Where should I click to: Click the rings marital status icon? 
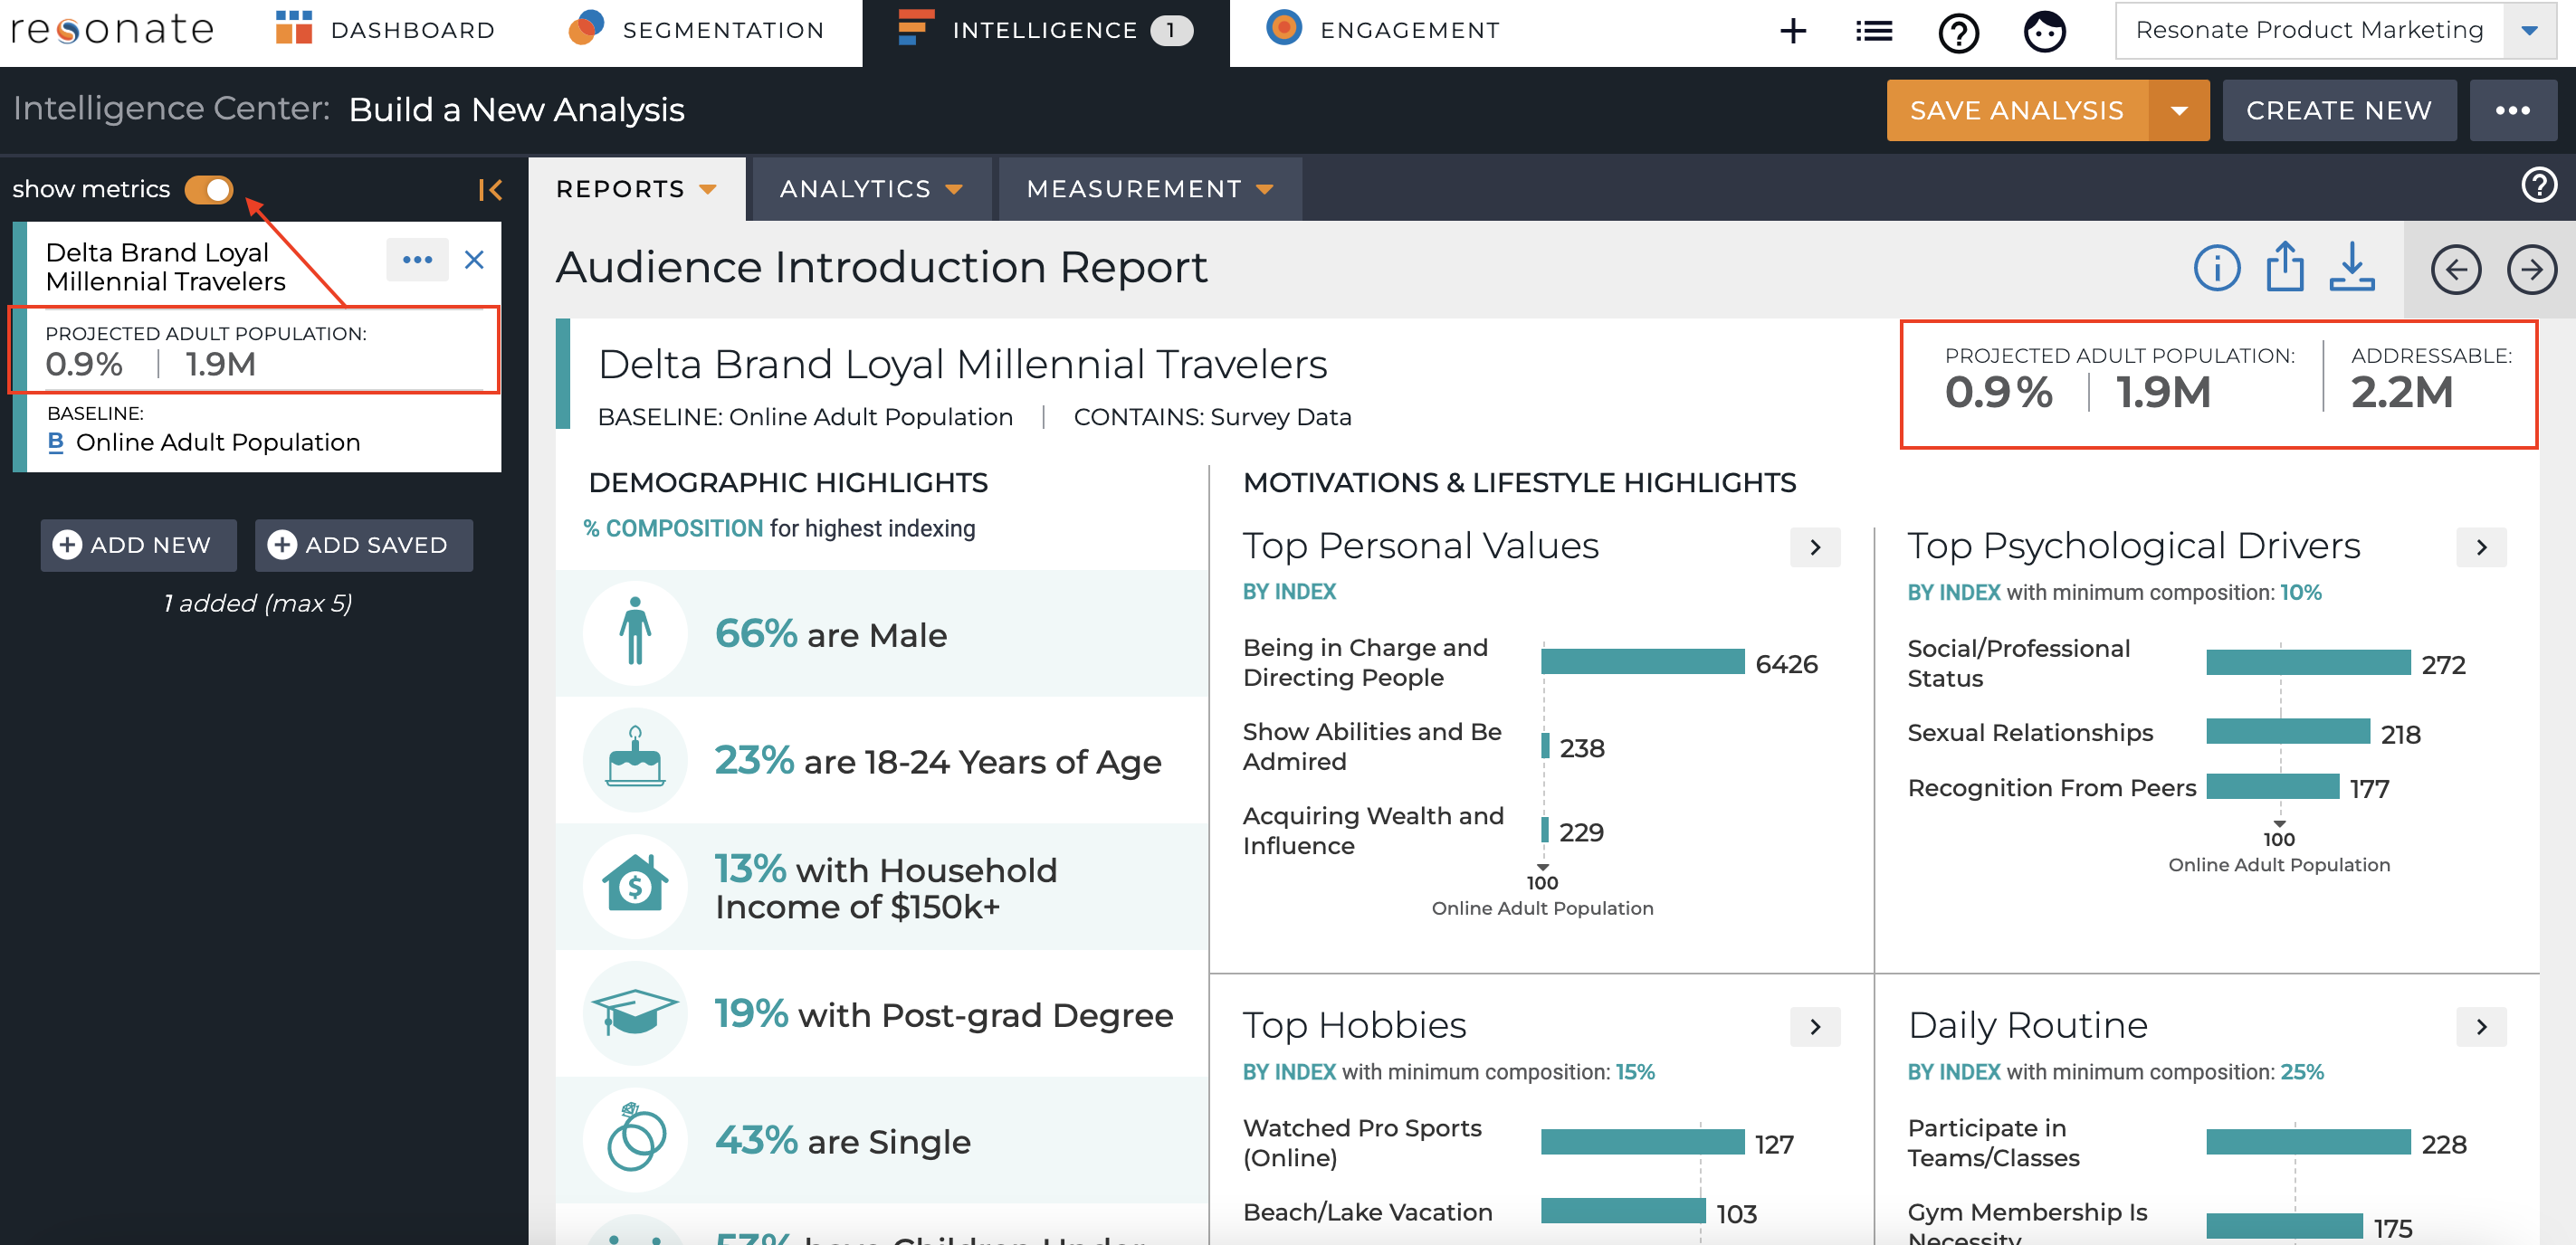[635, 1140]
